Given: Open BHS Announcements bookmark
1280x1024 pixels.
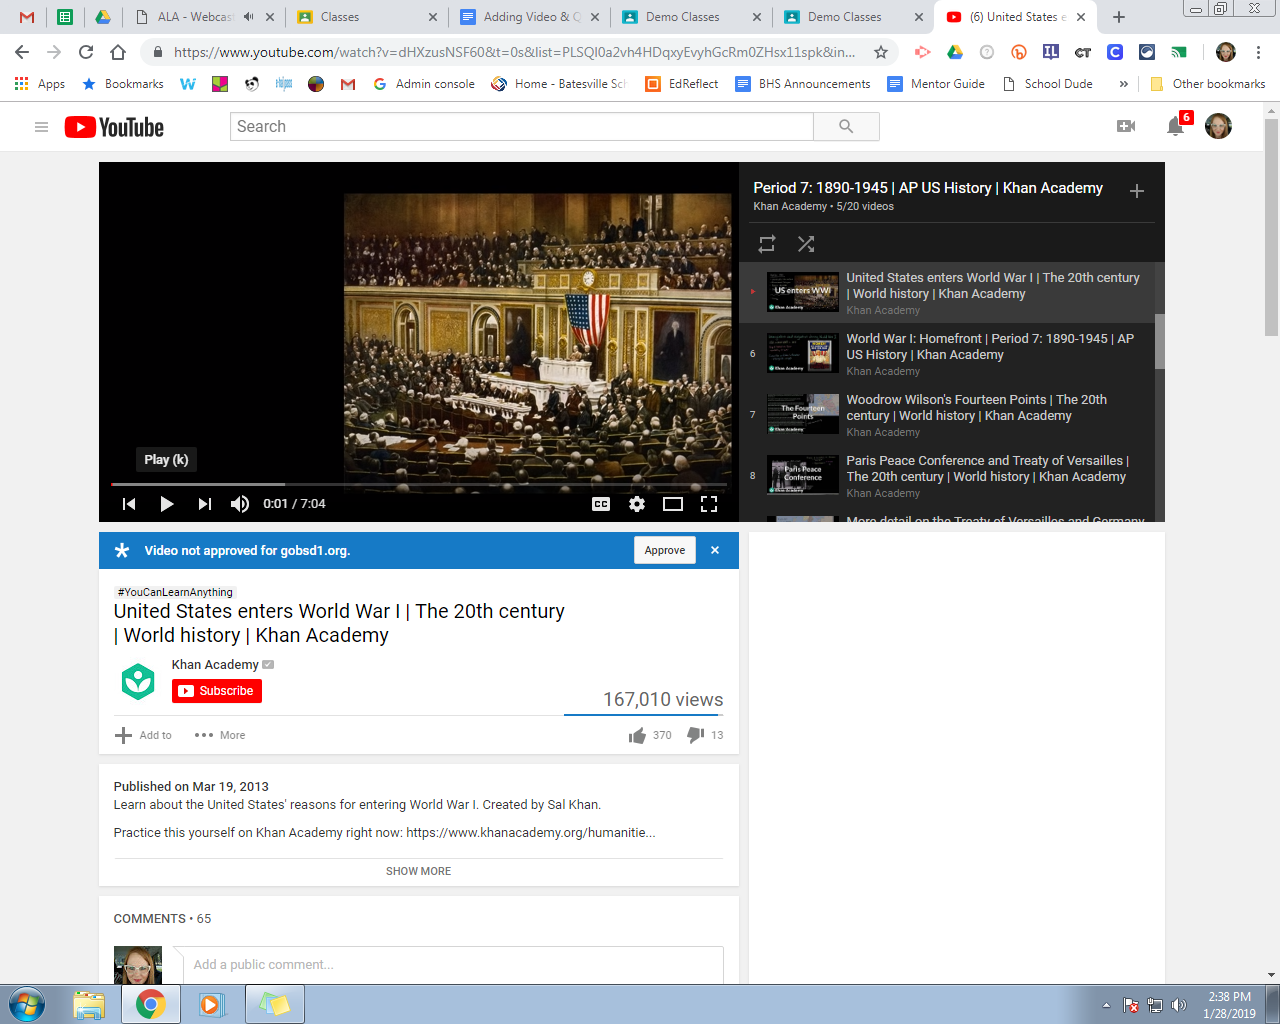Looking at the screenshot, I should pos(803,84).
